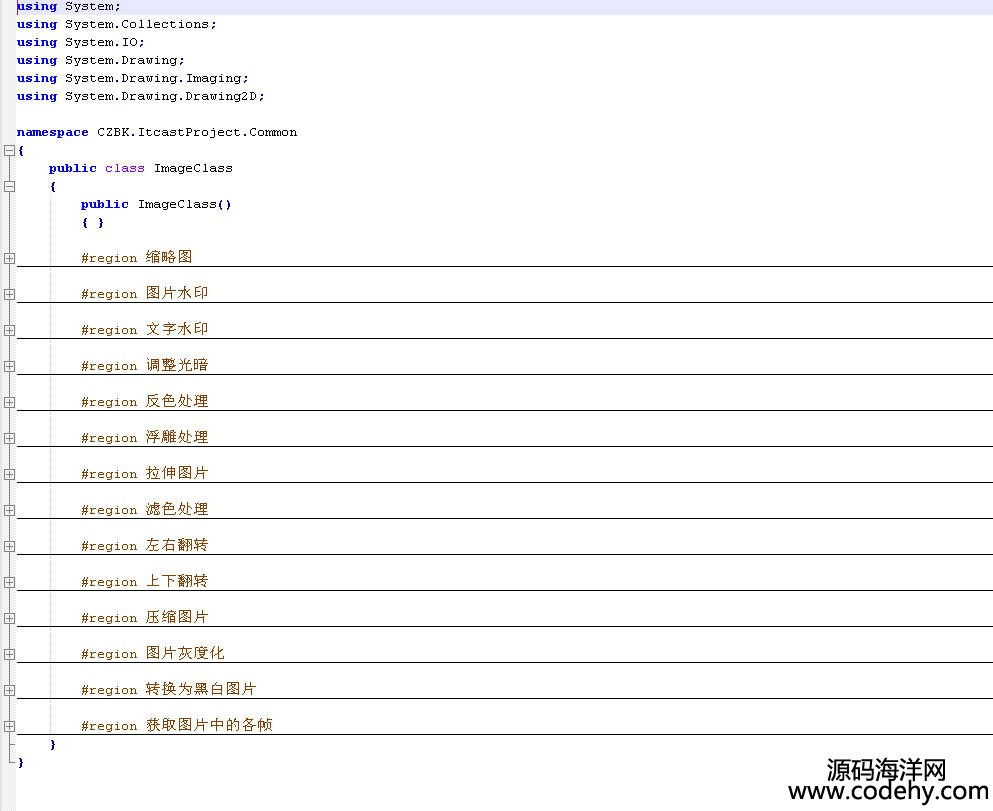Expand the 获取图片中的各帧 region
The image size is (993, 811).
click(9, 726)
